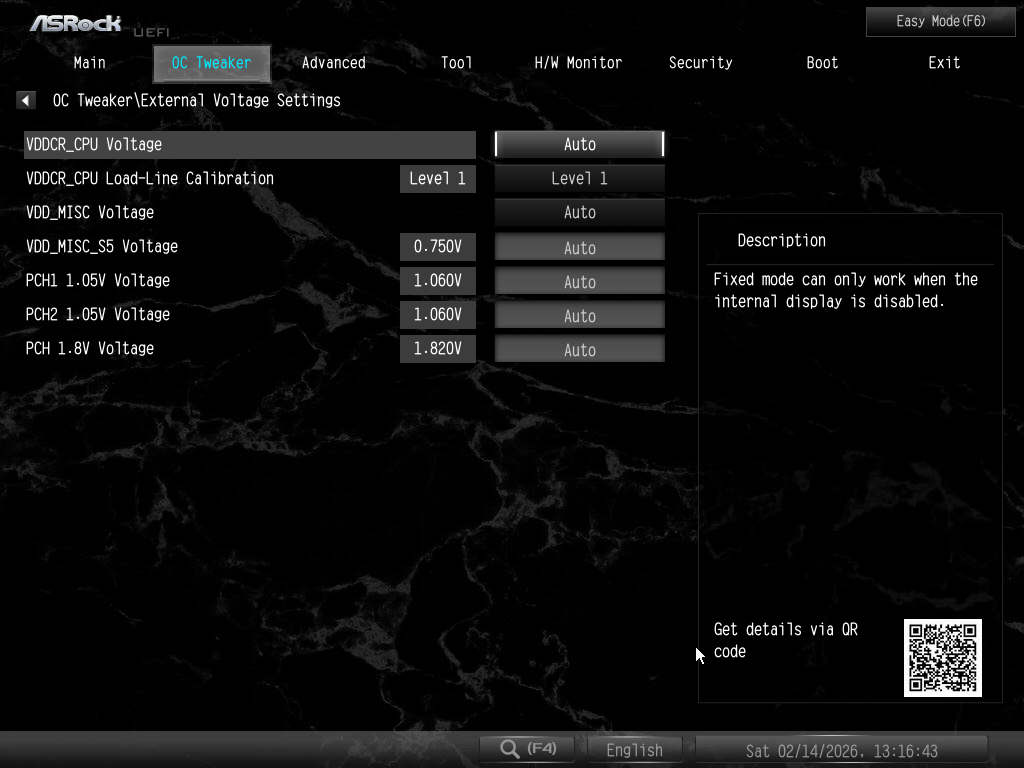The height and width of the screenshot is (768, 1024).
Task: Edit VDD_MISC_S5 Voltage Auto field
Action: [x=579, y=247]
